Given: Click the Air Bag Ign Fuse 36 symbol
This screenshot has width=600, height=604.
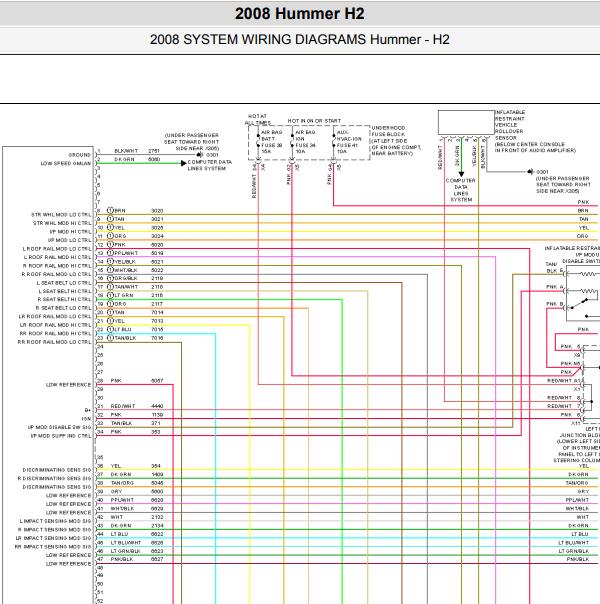Looking at the screenshot, I should click(x=292, y=143).
